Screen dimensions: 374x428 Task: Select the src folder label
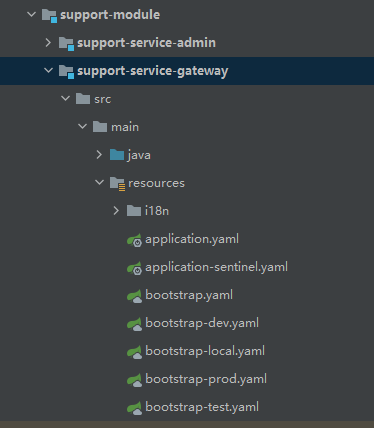point(103,99)
